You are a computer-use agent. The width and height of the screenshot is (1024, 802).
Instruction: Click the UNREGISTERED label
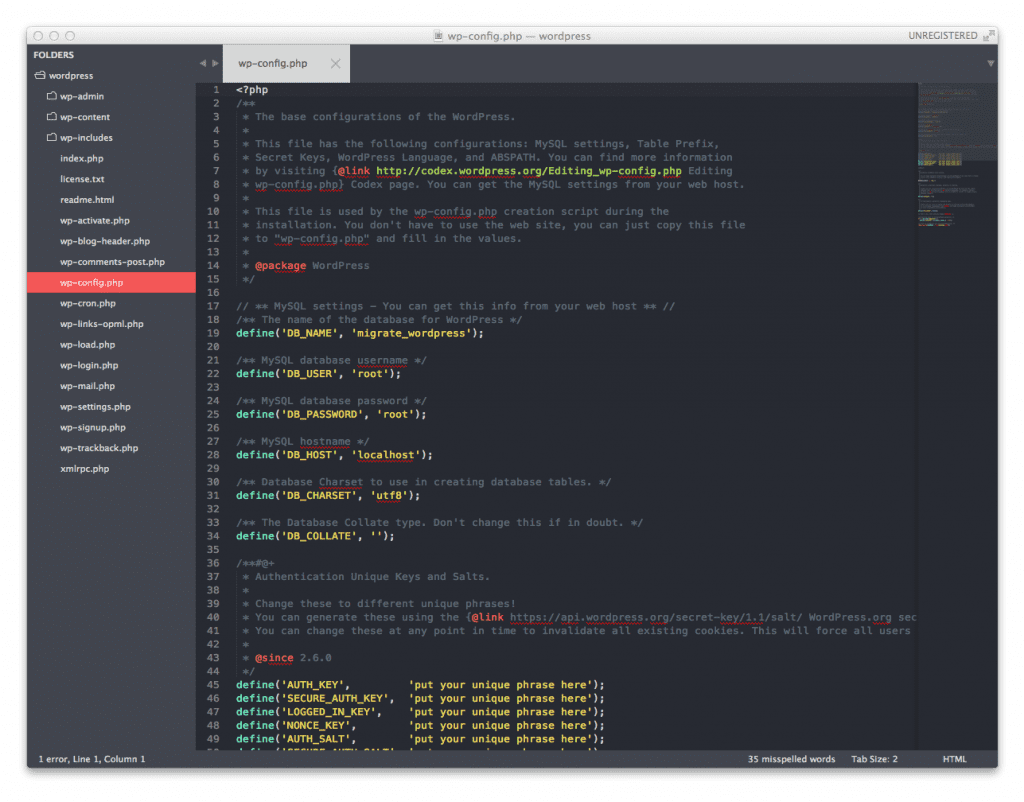942,35
